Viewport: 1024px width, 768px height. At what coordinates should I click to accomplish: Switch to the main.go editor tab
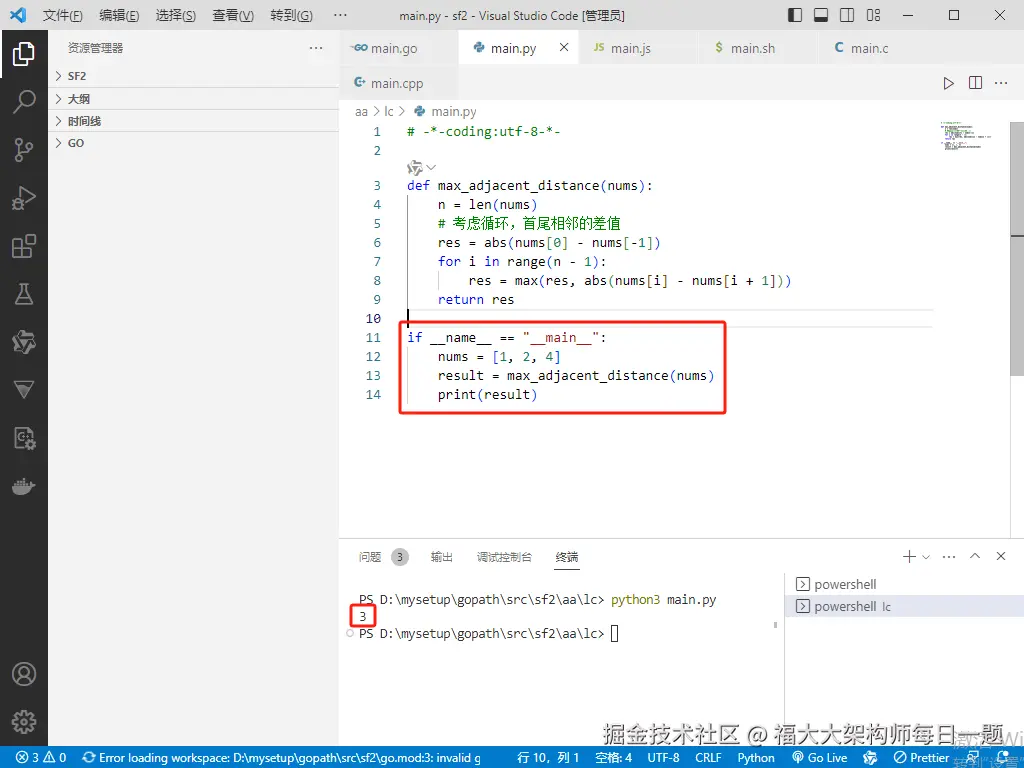[x=398, y=48]
